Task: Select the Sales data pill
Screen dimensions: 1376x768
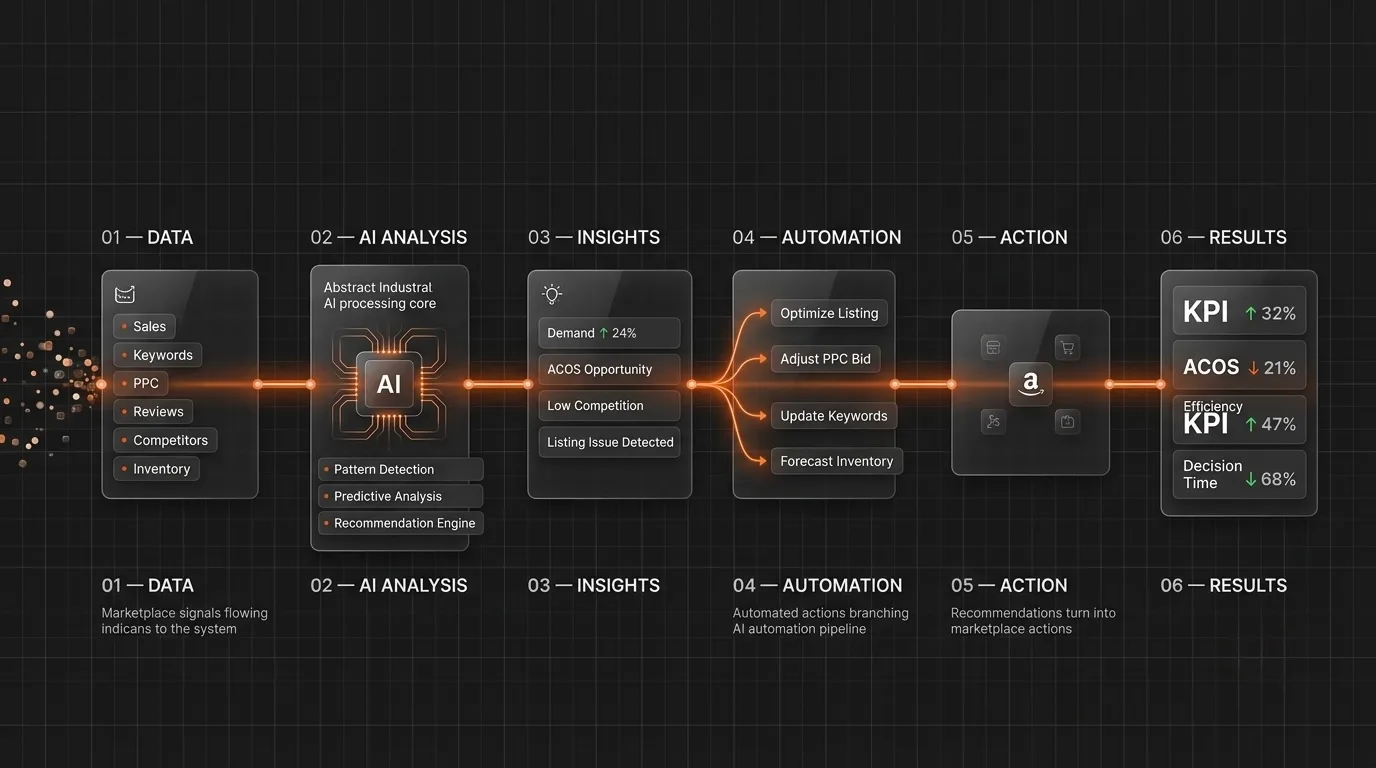Action: point(145,326)
